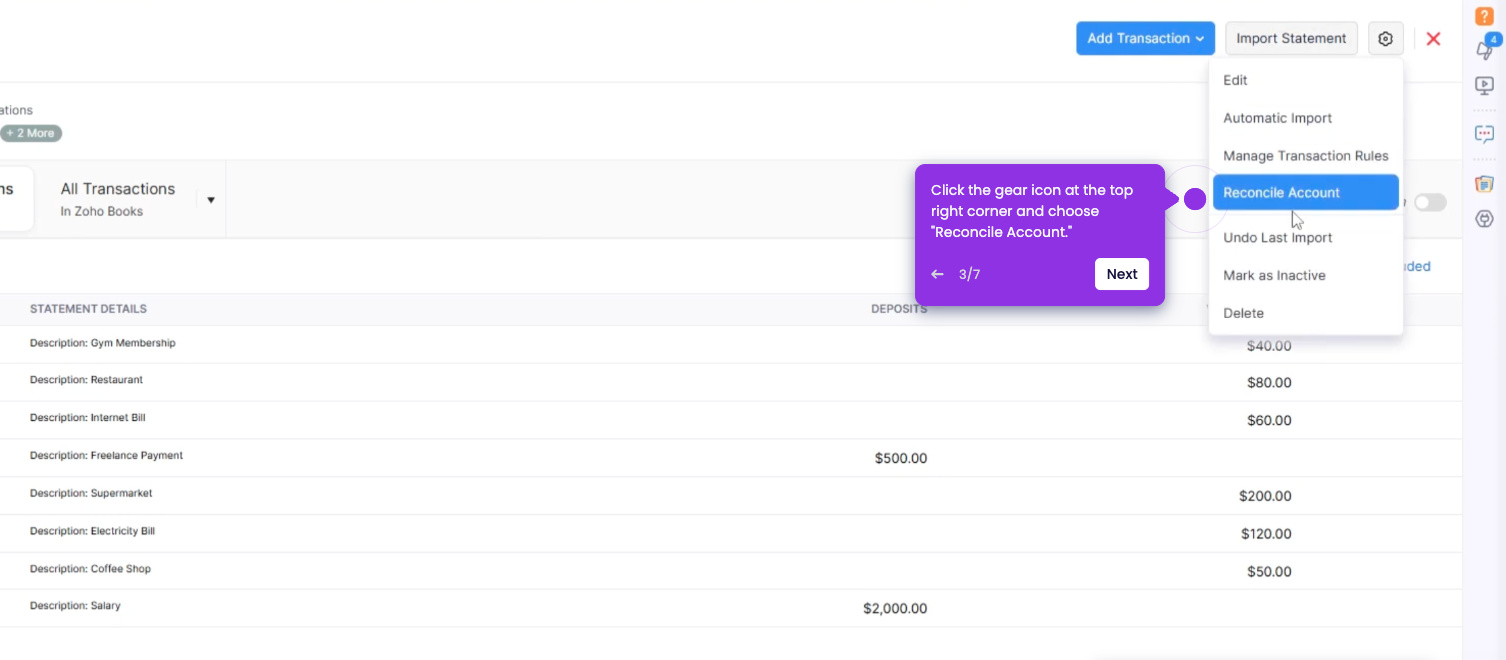Image resolution: width=1506 pixels, height=660 pixels.
Task: Click the $40.00 withdrawal amount
Action: coord(1269,346)
